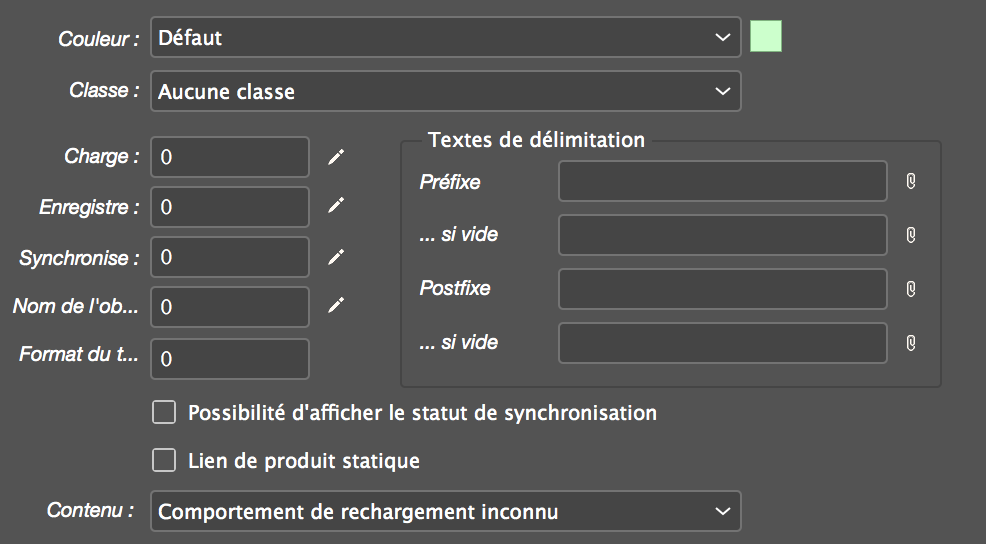
Task: Toggle the Lien de produit statique checkbox
Action: [x=164, y=460]
